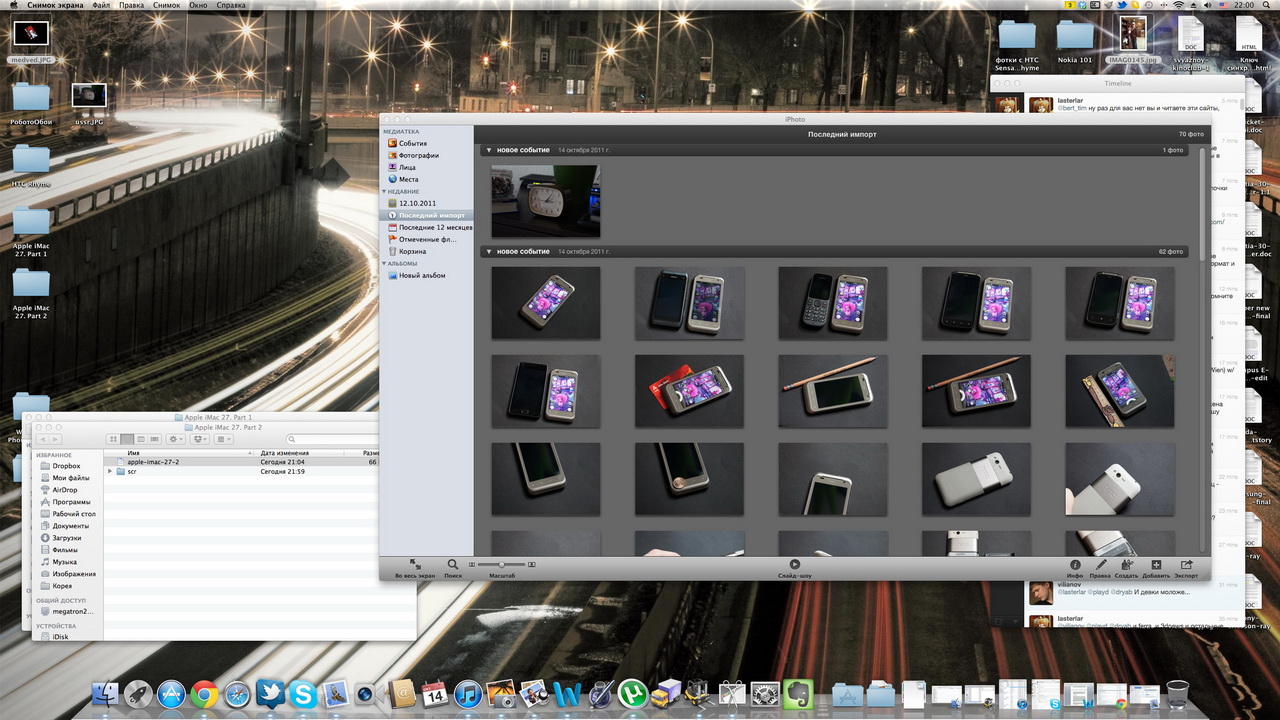Adjust the Масштаб zoom slider in iPhoto

502,565
